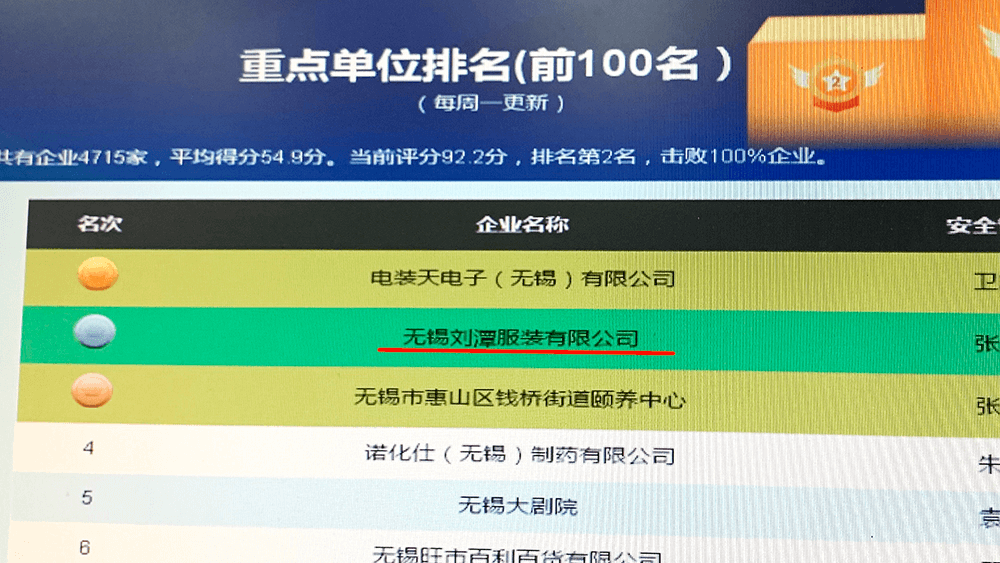Click rank number 6 in the 名次 column
1000x563 pixels.
85,547
